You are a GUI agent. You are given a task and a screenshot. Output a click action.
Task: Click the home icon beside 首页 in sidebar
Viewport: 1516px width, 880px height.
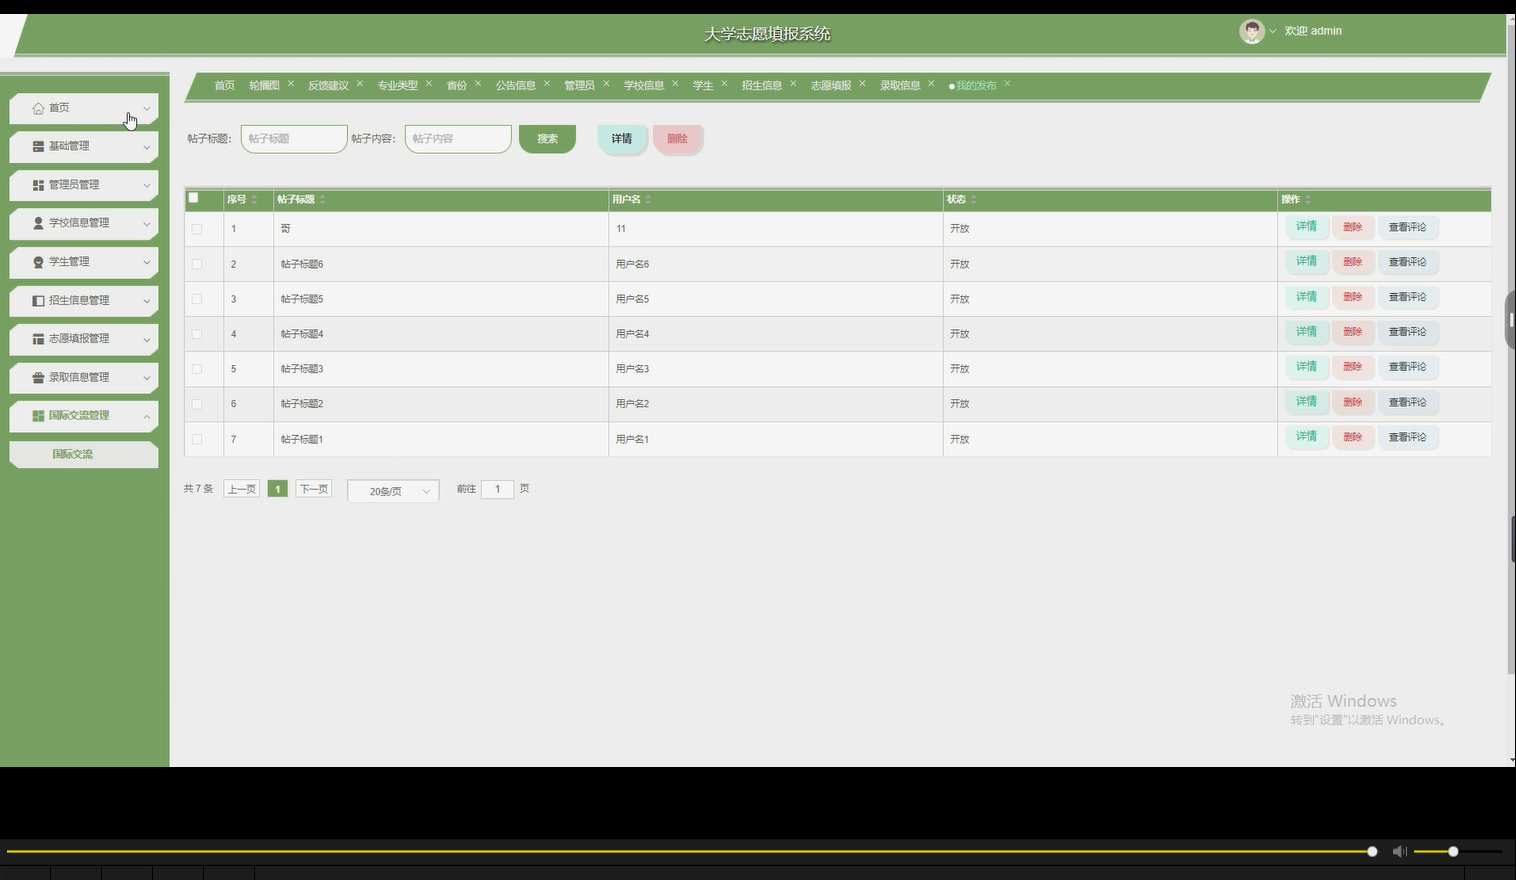(38, 108)
